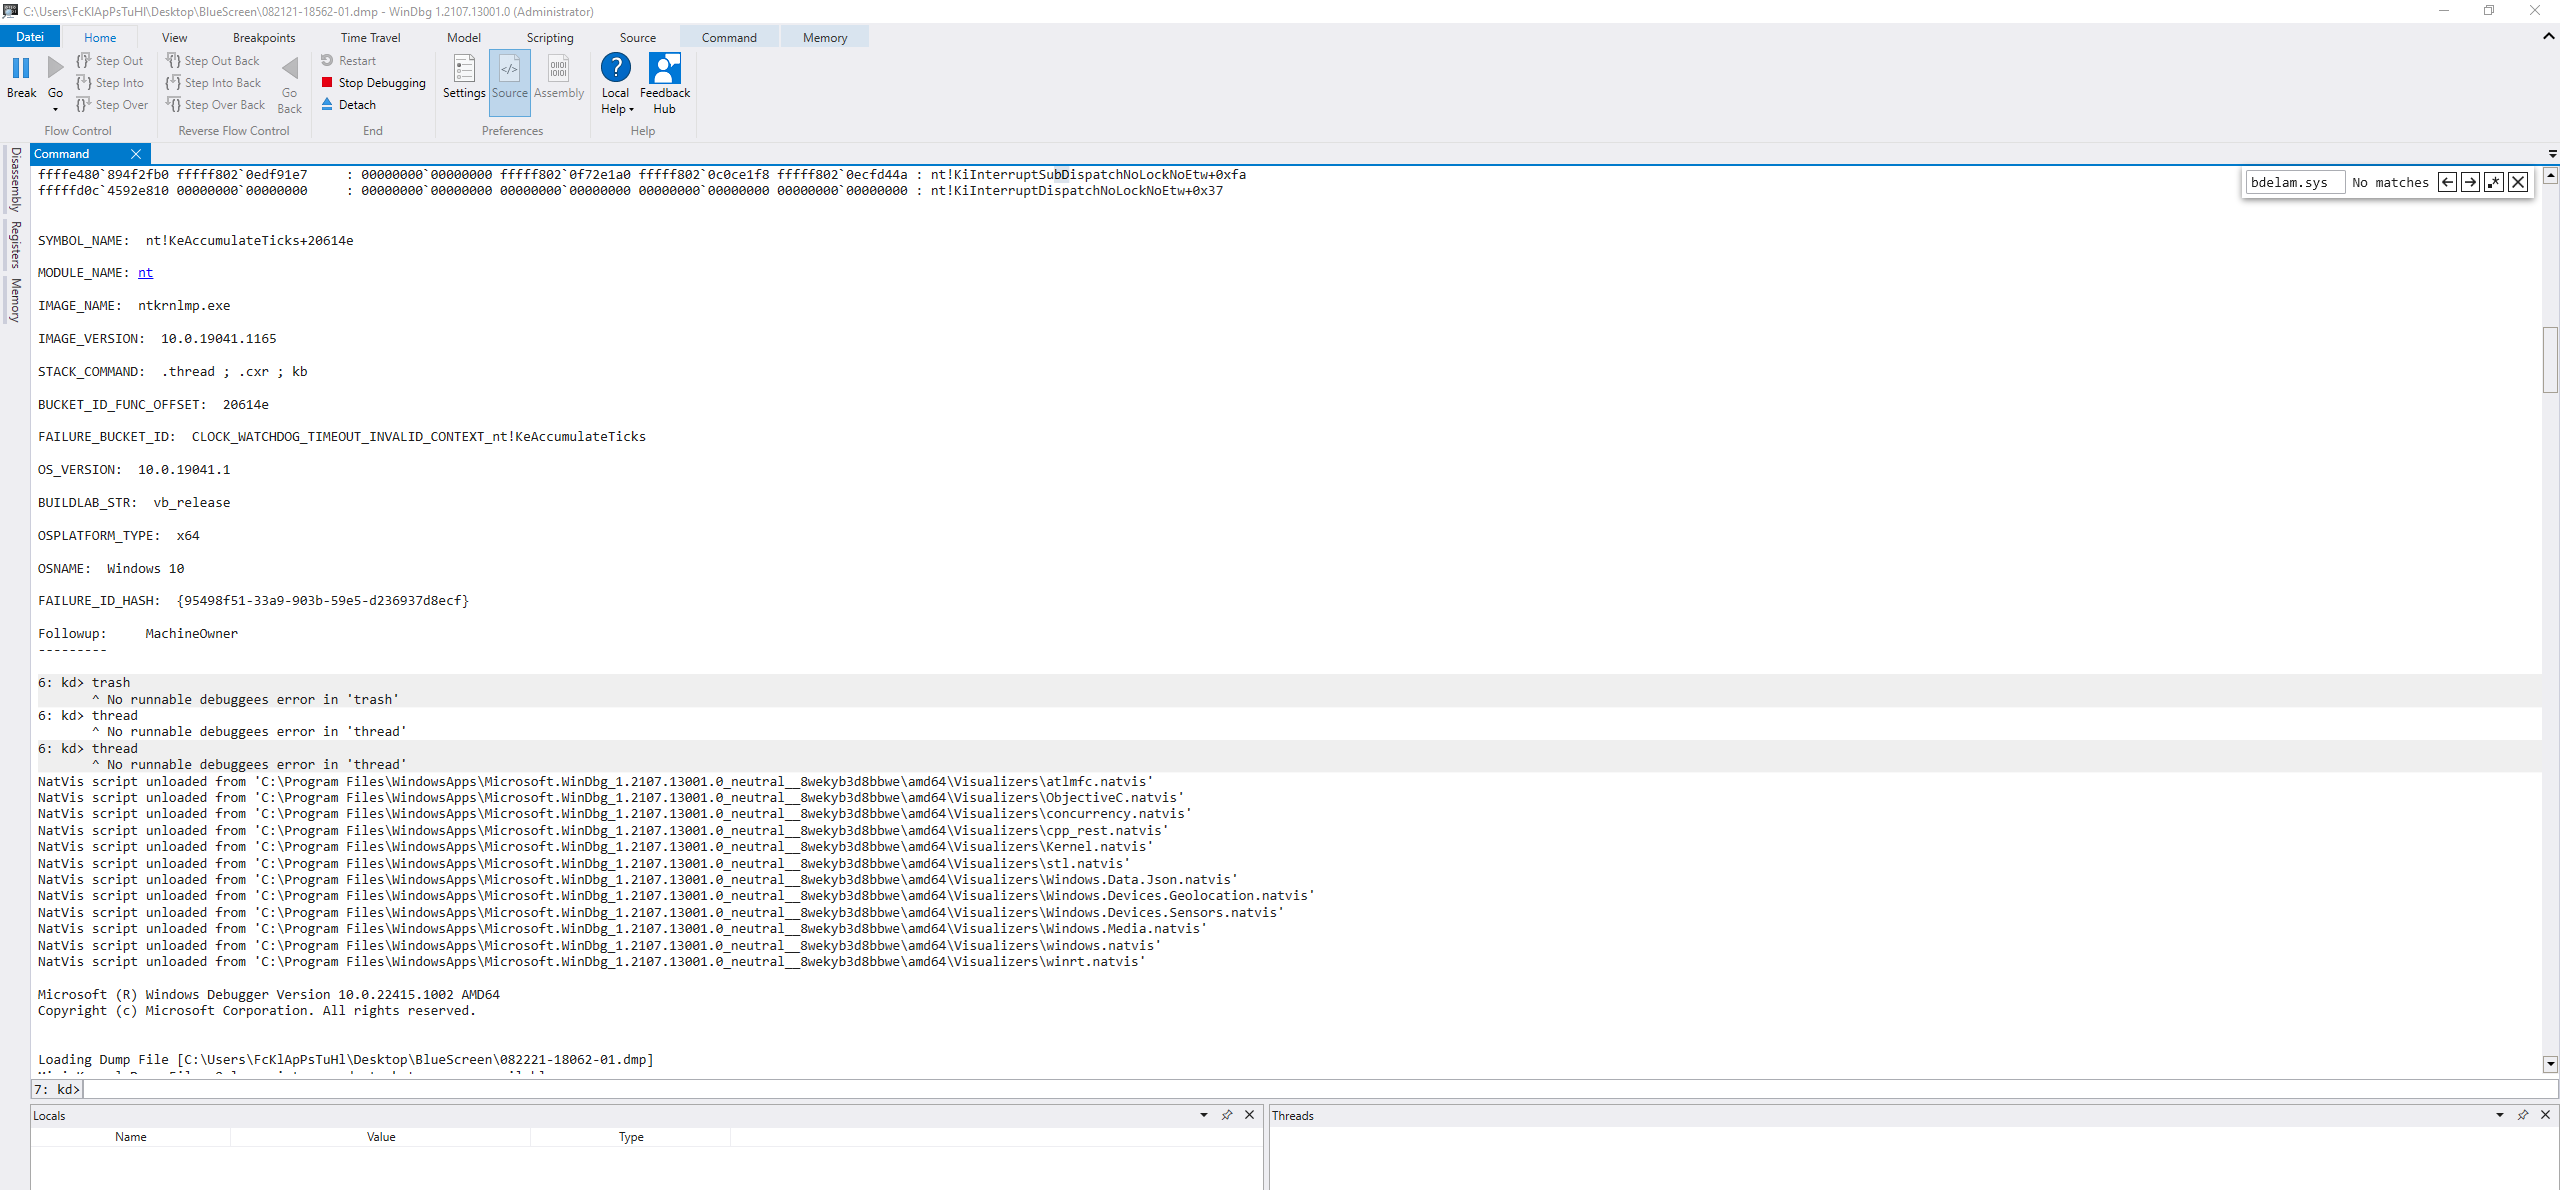2560x1190 pixels.
Task: Open the Threads panel options dropdown arrow
Action: (x=2499, y=1115)
